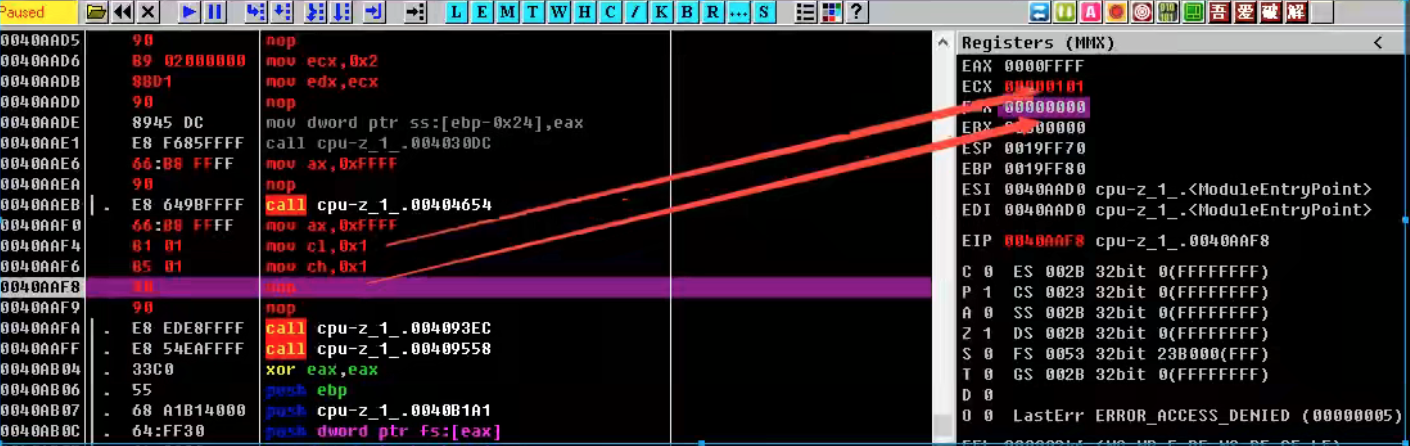This screenshot has width=1410, height=446.
Task: Click the Step Over toolbar icon
Action: tap(282, 13)
